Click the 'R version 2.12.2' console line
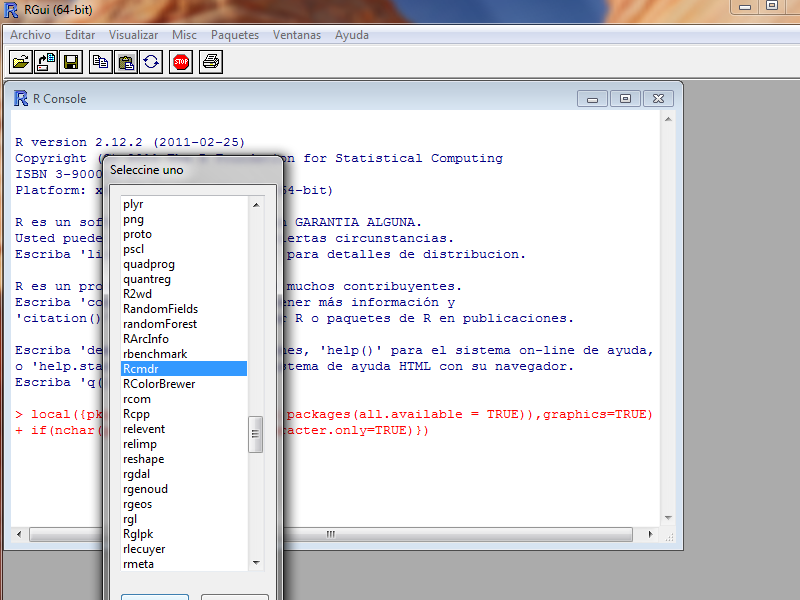Image resolution: width=800 pixels, height=600 pixels. [x=130, y=142]
